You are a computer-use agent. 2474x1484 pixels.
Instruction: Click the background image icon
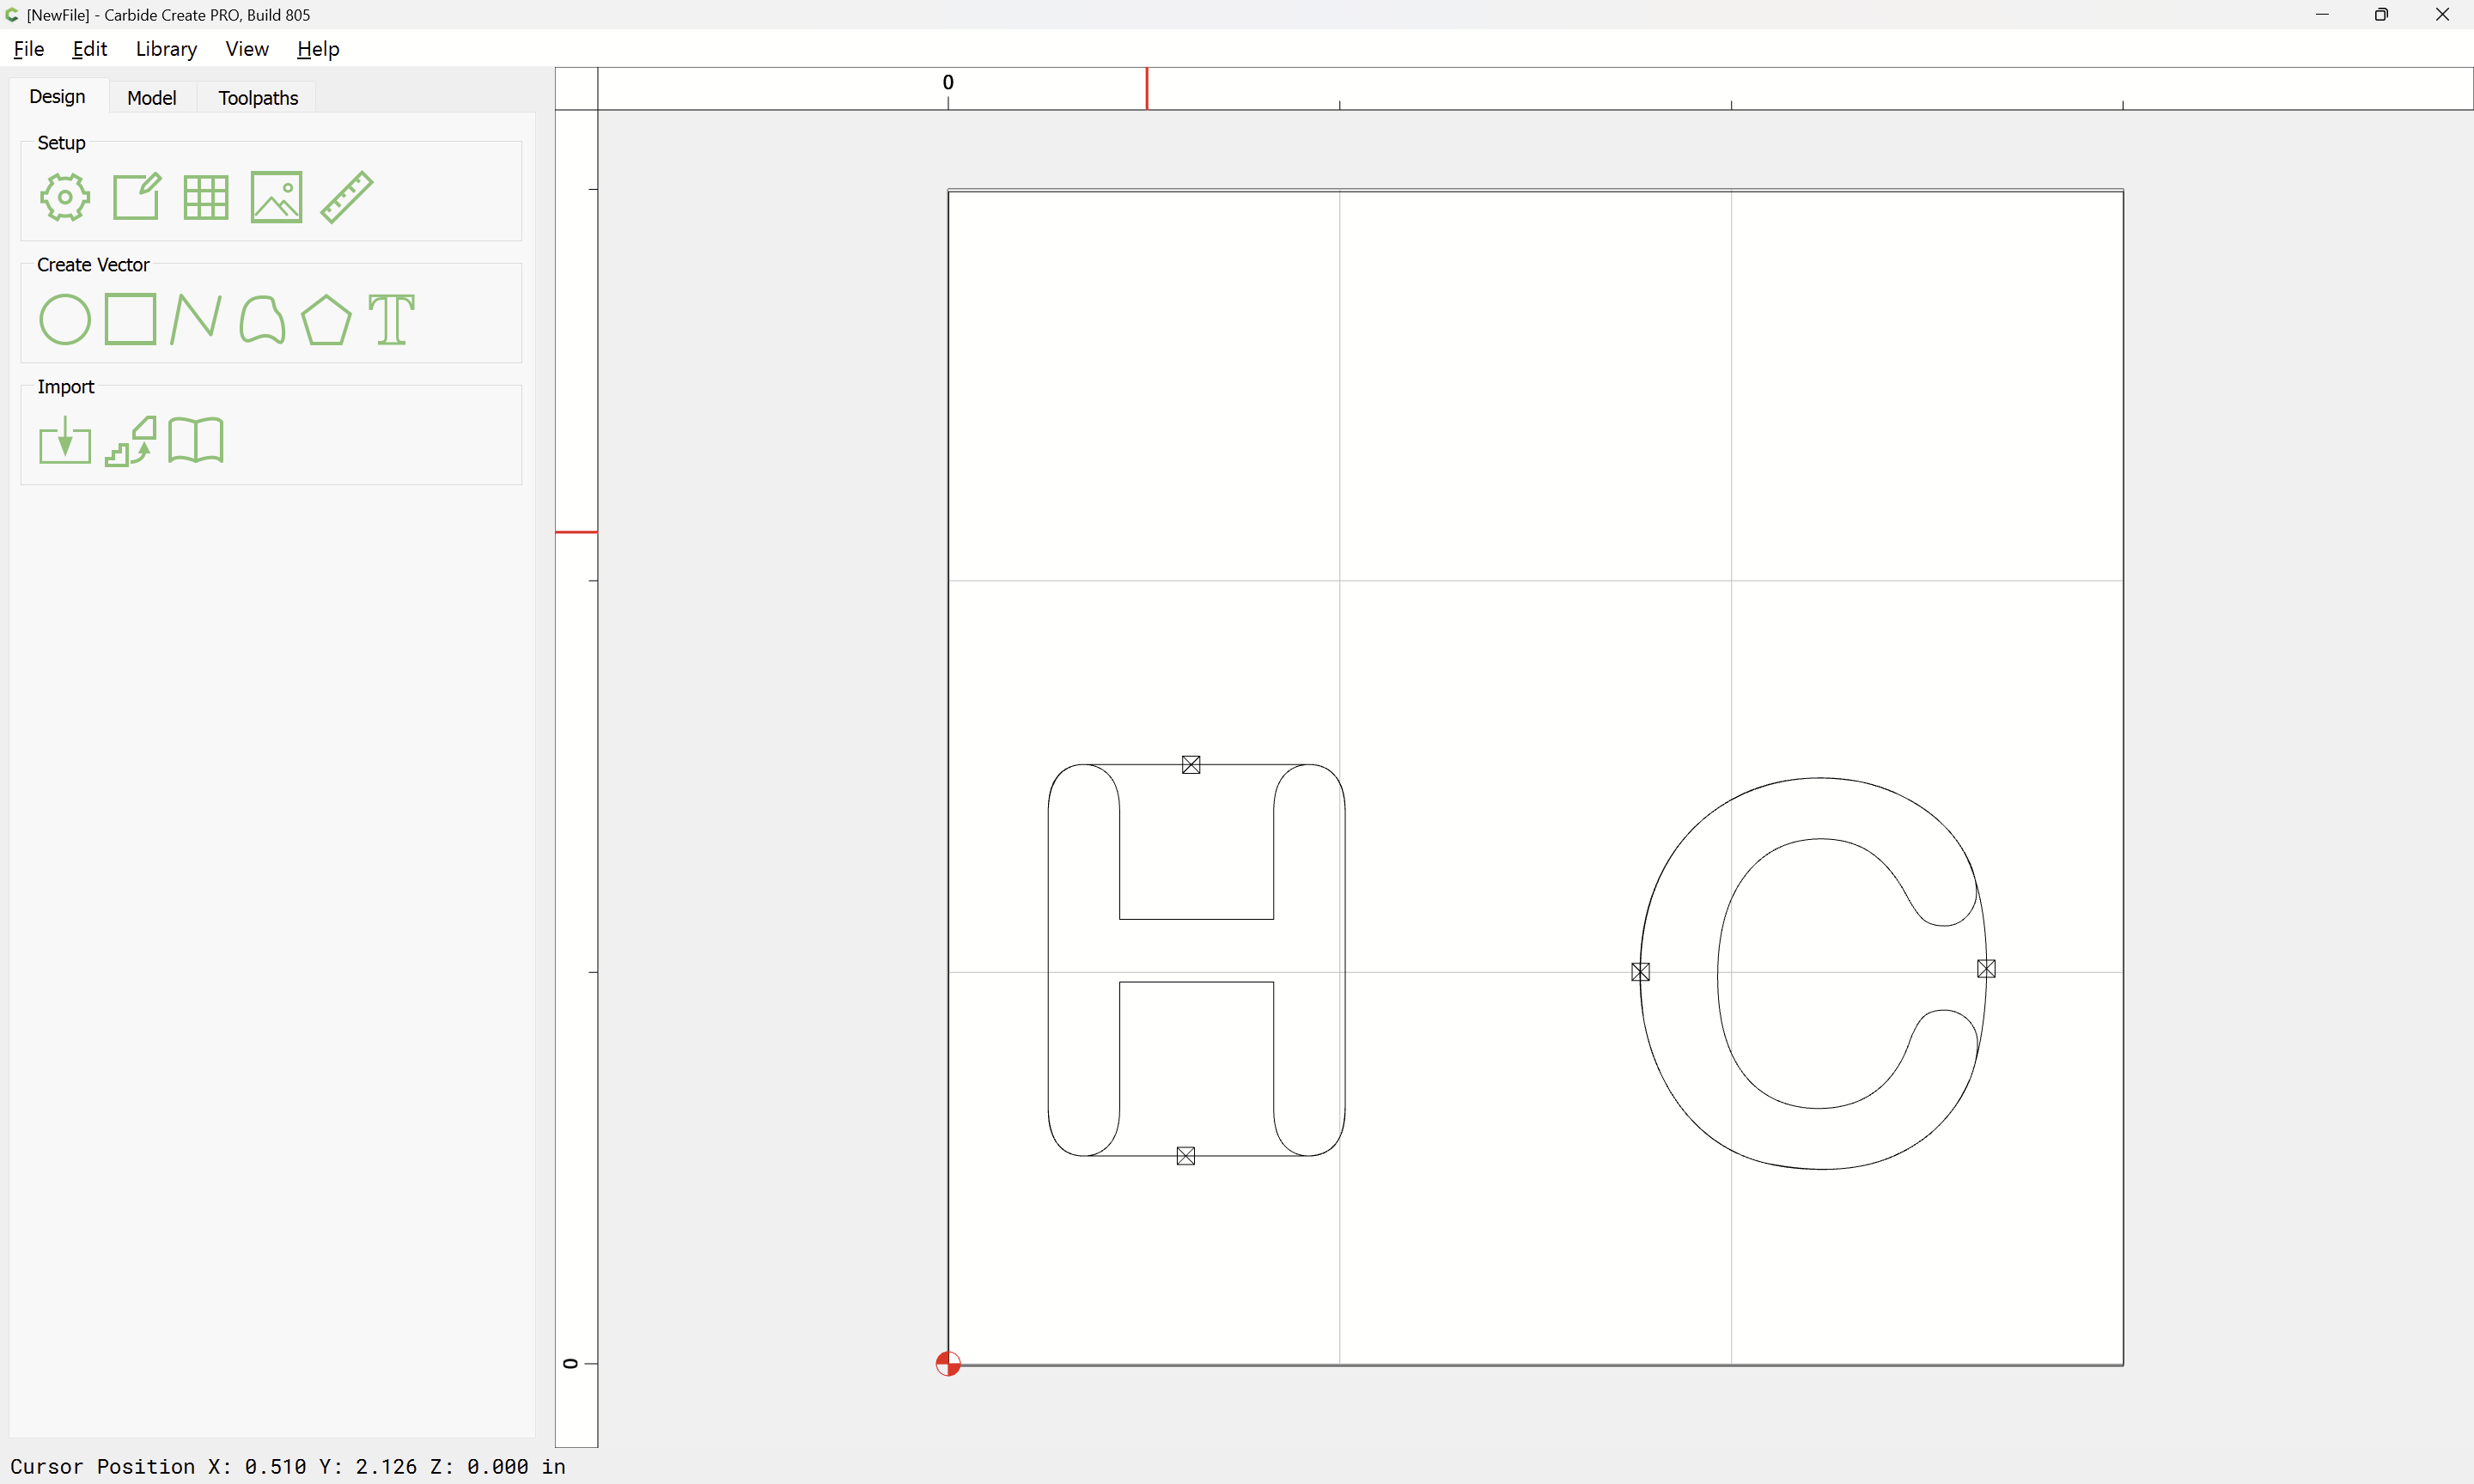(x=276, y=197)
